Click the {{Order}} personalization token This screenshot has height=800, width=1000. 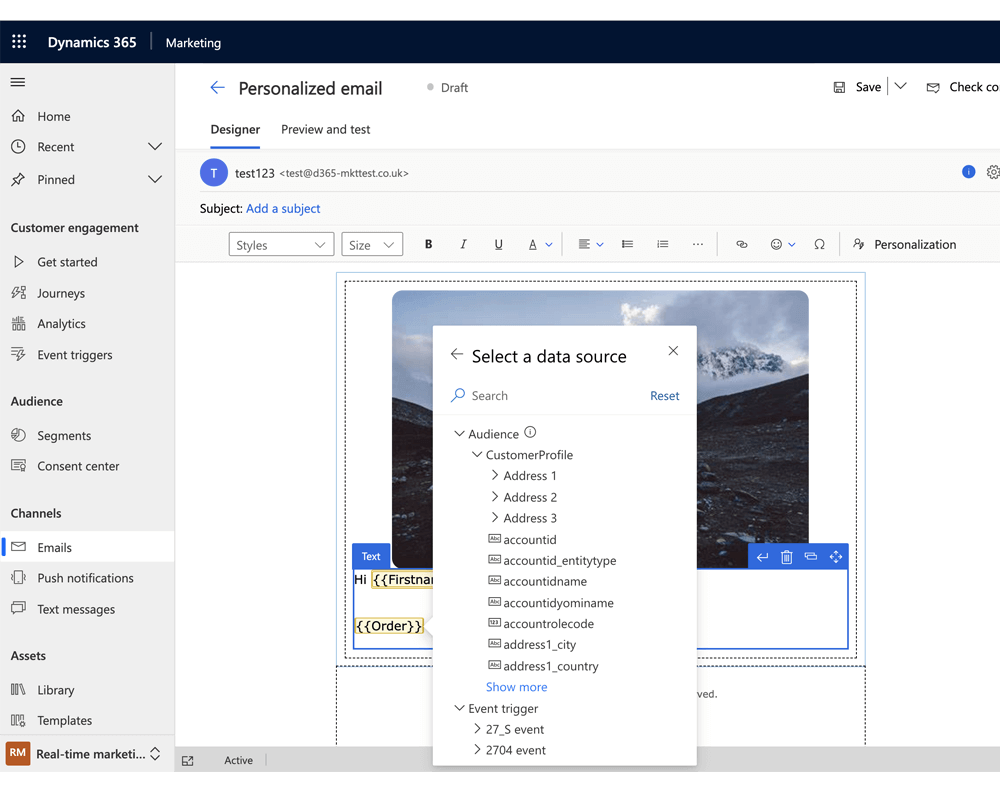pos(389,626)
